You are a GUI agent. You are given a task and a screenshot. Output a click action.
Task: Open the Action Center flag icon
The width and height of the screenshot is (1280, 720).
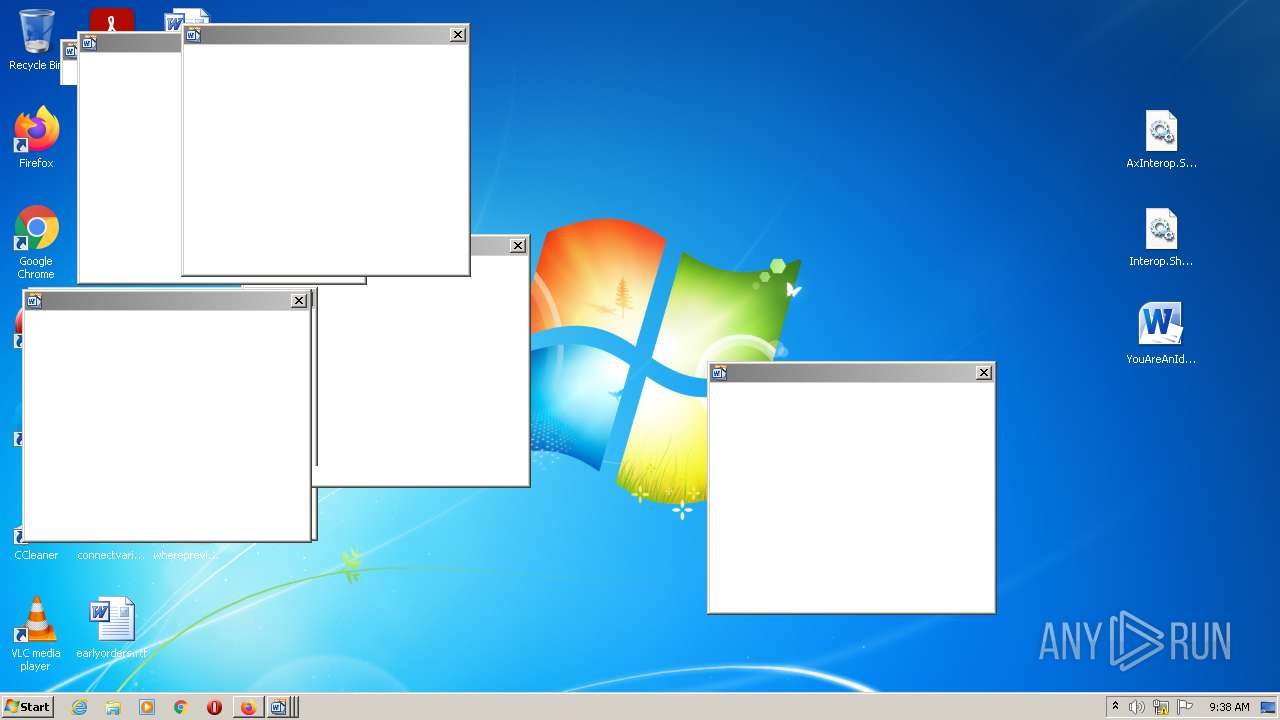pyautogui.click(x=1185, y=707)
